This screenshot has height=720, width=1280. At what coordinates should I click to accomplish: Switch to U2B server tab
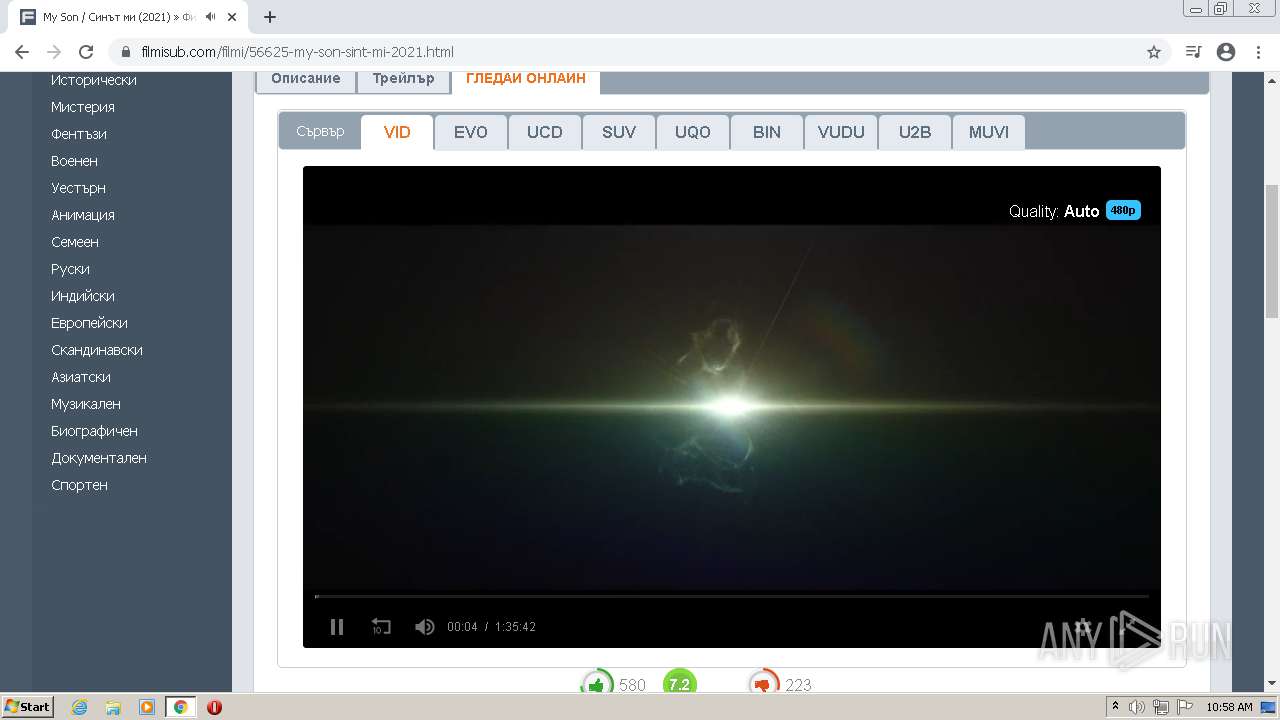pyautogui.click(x=915, y=132)
